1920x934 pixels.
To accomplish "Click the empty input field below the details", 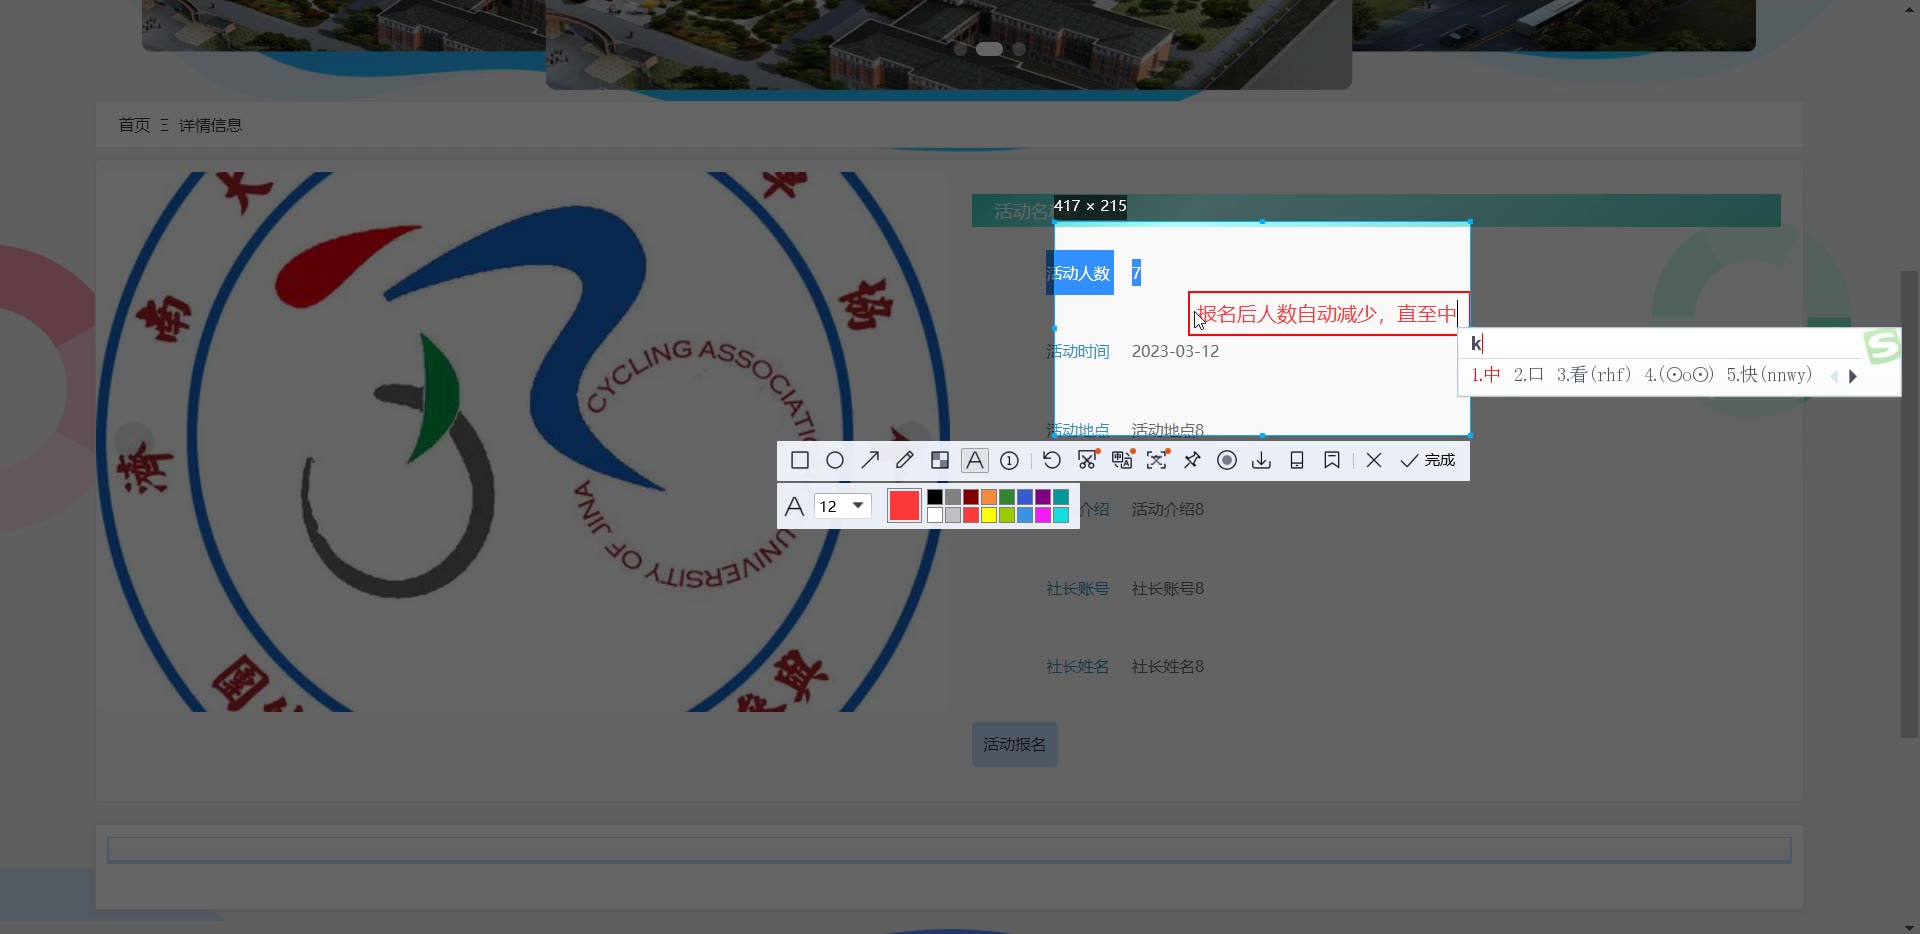I will pos(949,850).
